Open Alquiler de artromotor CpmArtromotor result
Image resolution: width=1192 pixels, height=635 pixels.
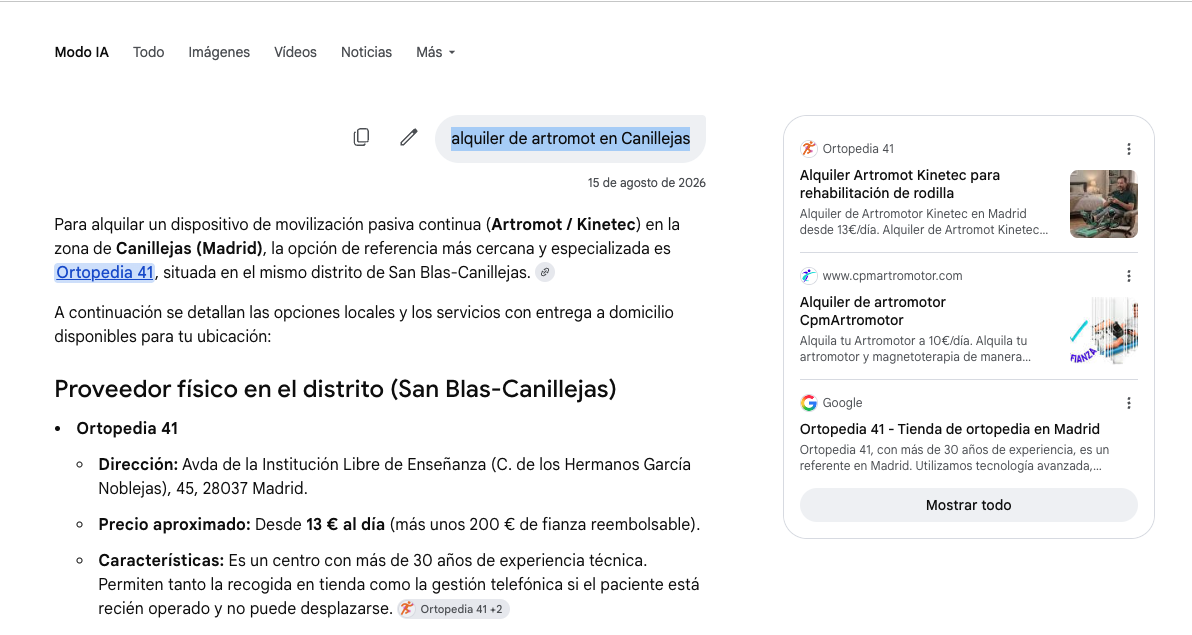[873, 311]
